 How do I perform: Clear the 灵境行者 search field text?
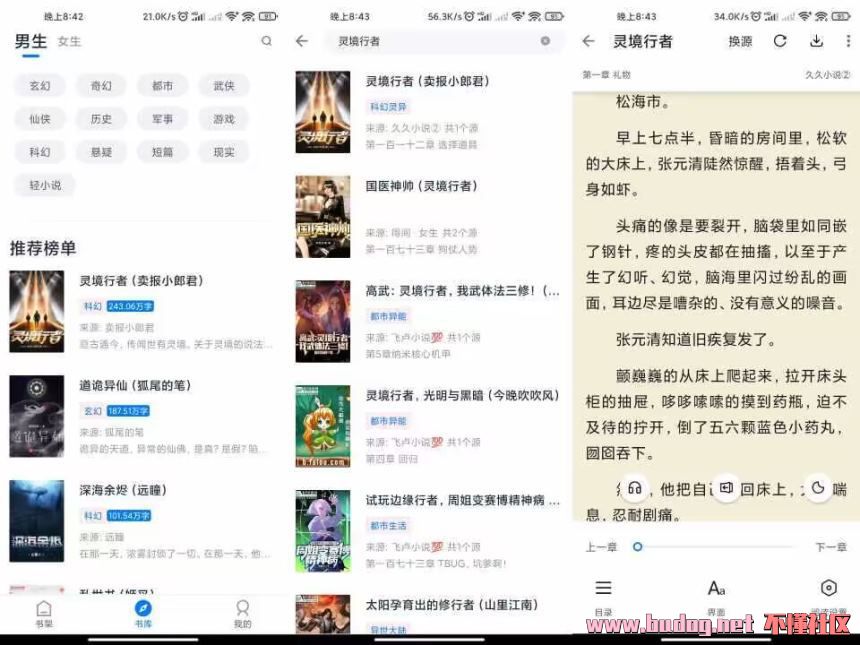tap(545, 41)
